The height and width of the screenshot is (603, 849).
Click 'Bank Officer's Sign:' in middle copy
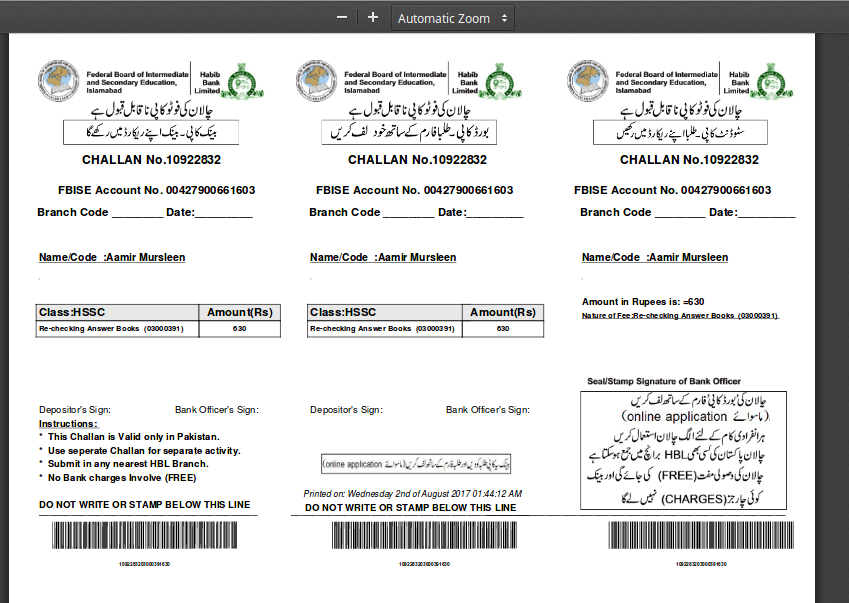tap(488, 410)
